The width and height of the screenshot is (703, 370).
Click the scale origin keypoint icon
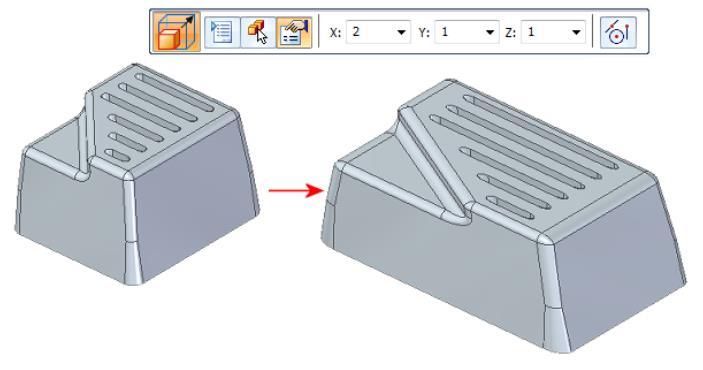tap(618, 32)
